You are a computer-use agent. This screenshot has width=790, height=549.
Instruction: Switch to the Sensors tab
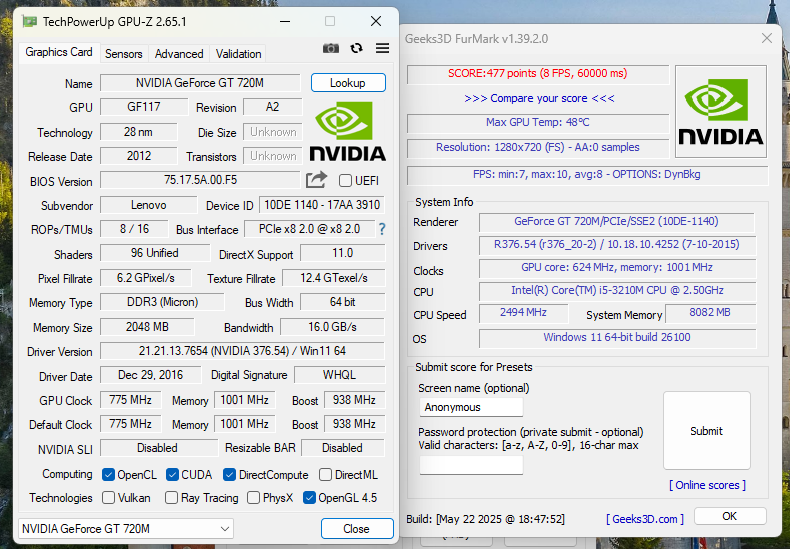point(123,54)
